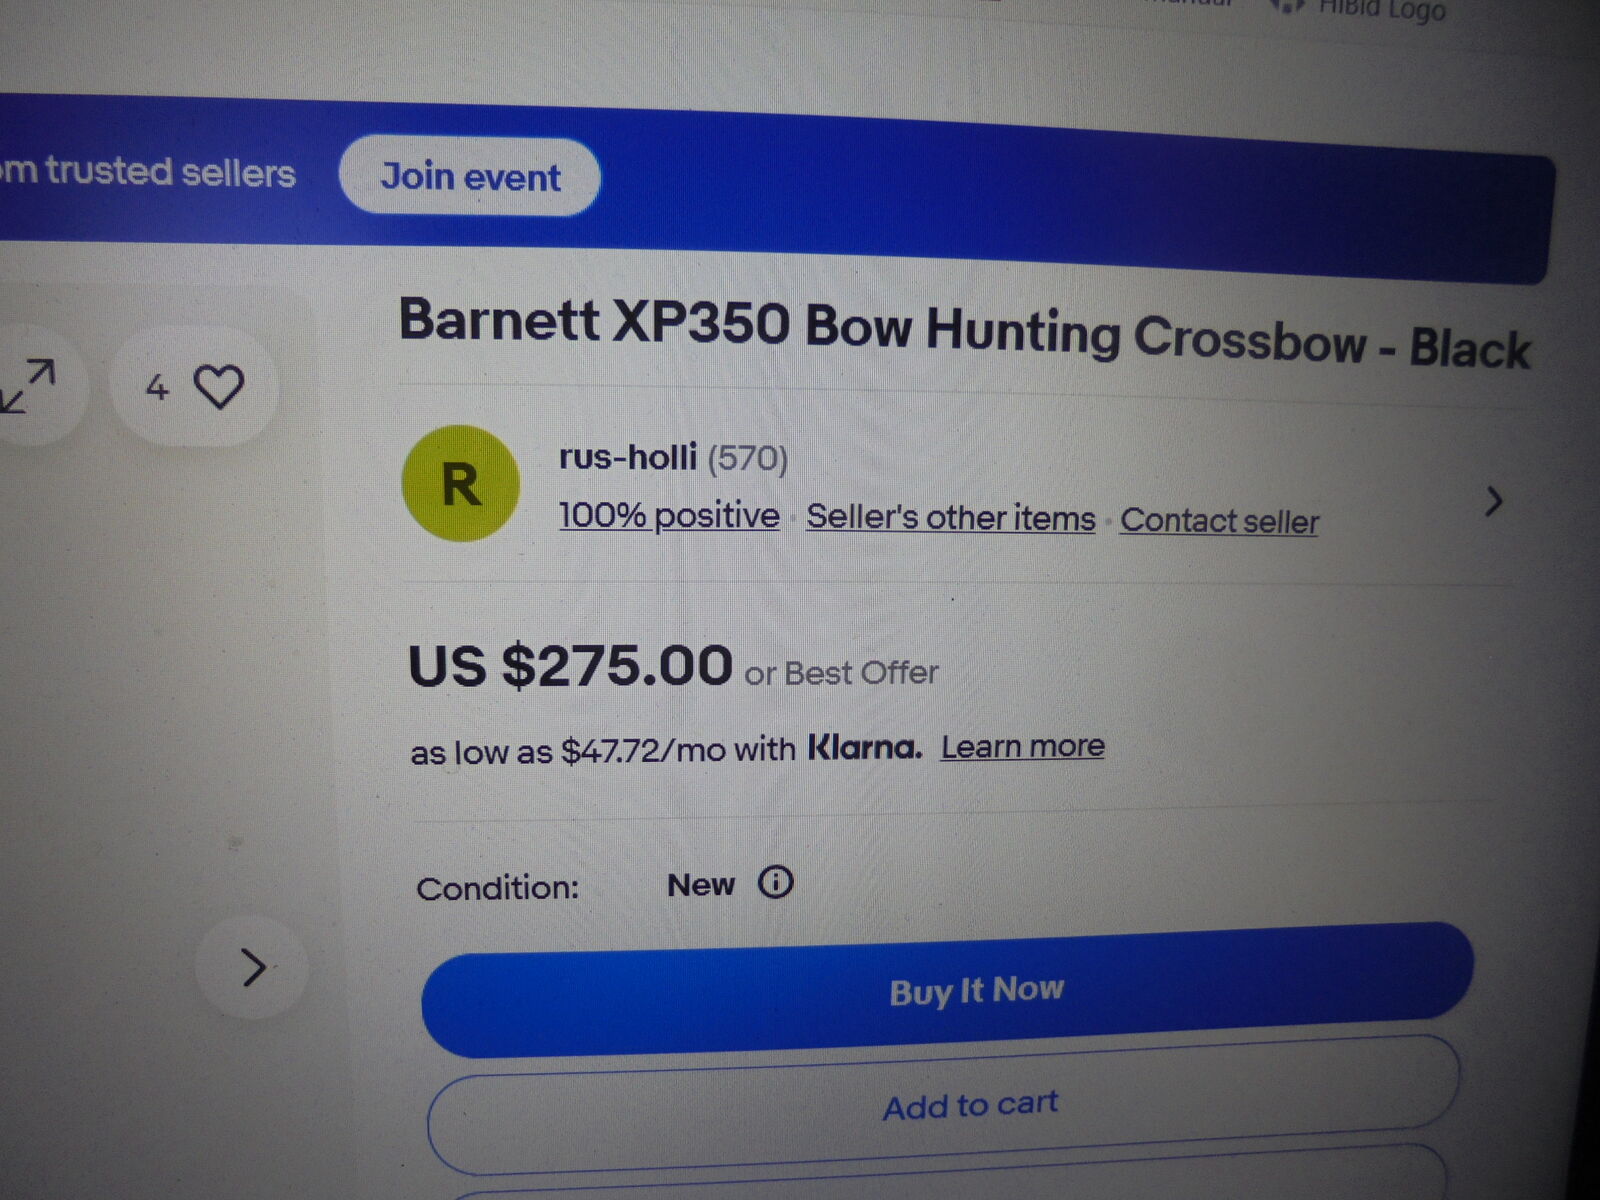Click the Contact seller link
Viewport: 1600px width, 1200px height.
click(1219, 521)
